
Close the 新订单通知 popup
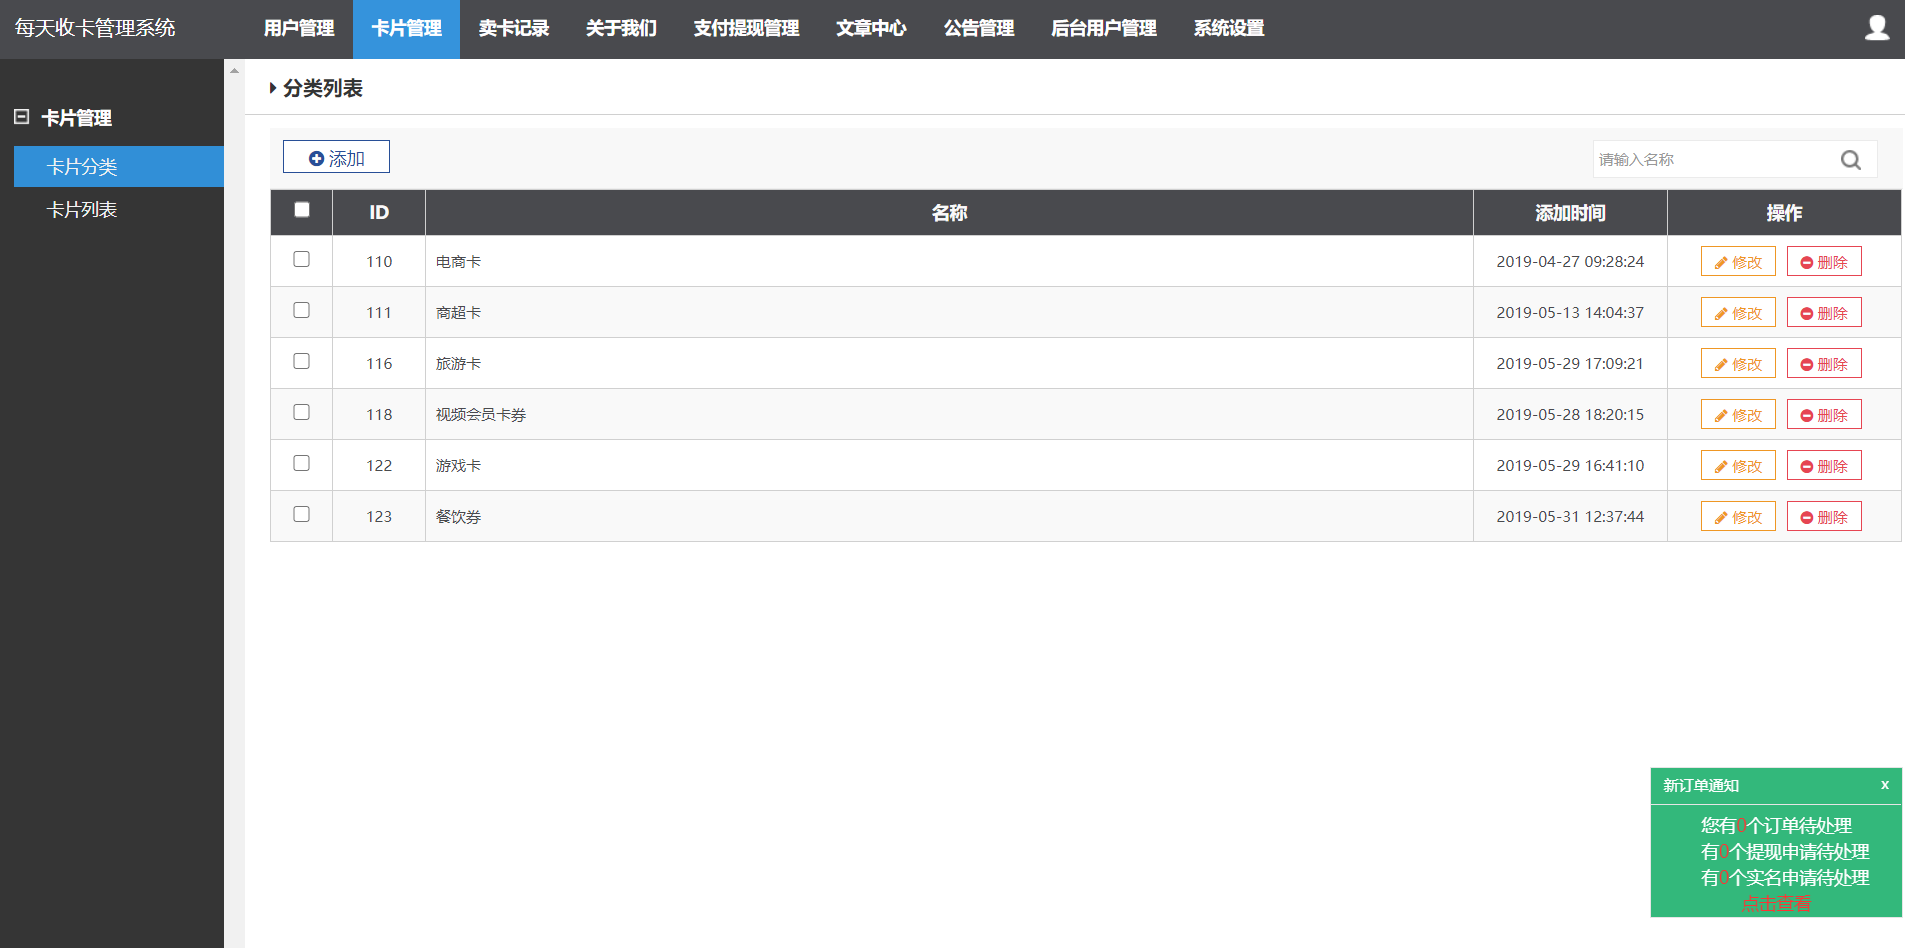[1884, 785]
